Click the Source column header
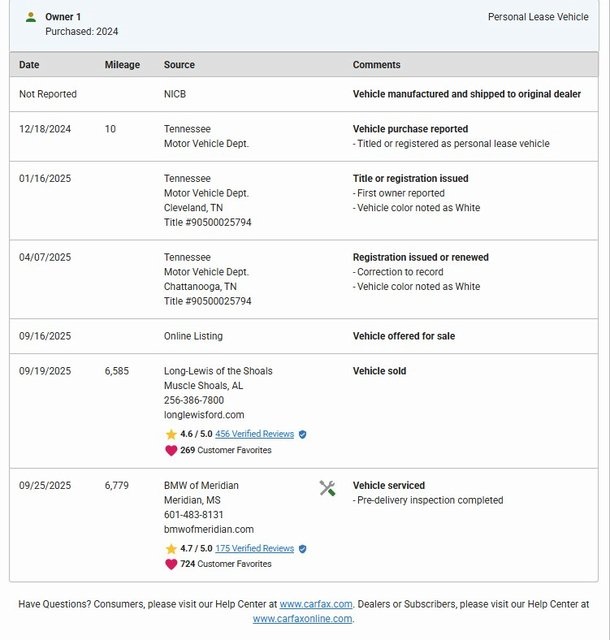610x640 pixels. point(179,65)
